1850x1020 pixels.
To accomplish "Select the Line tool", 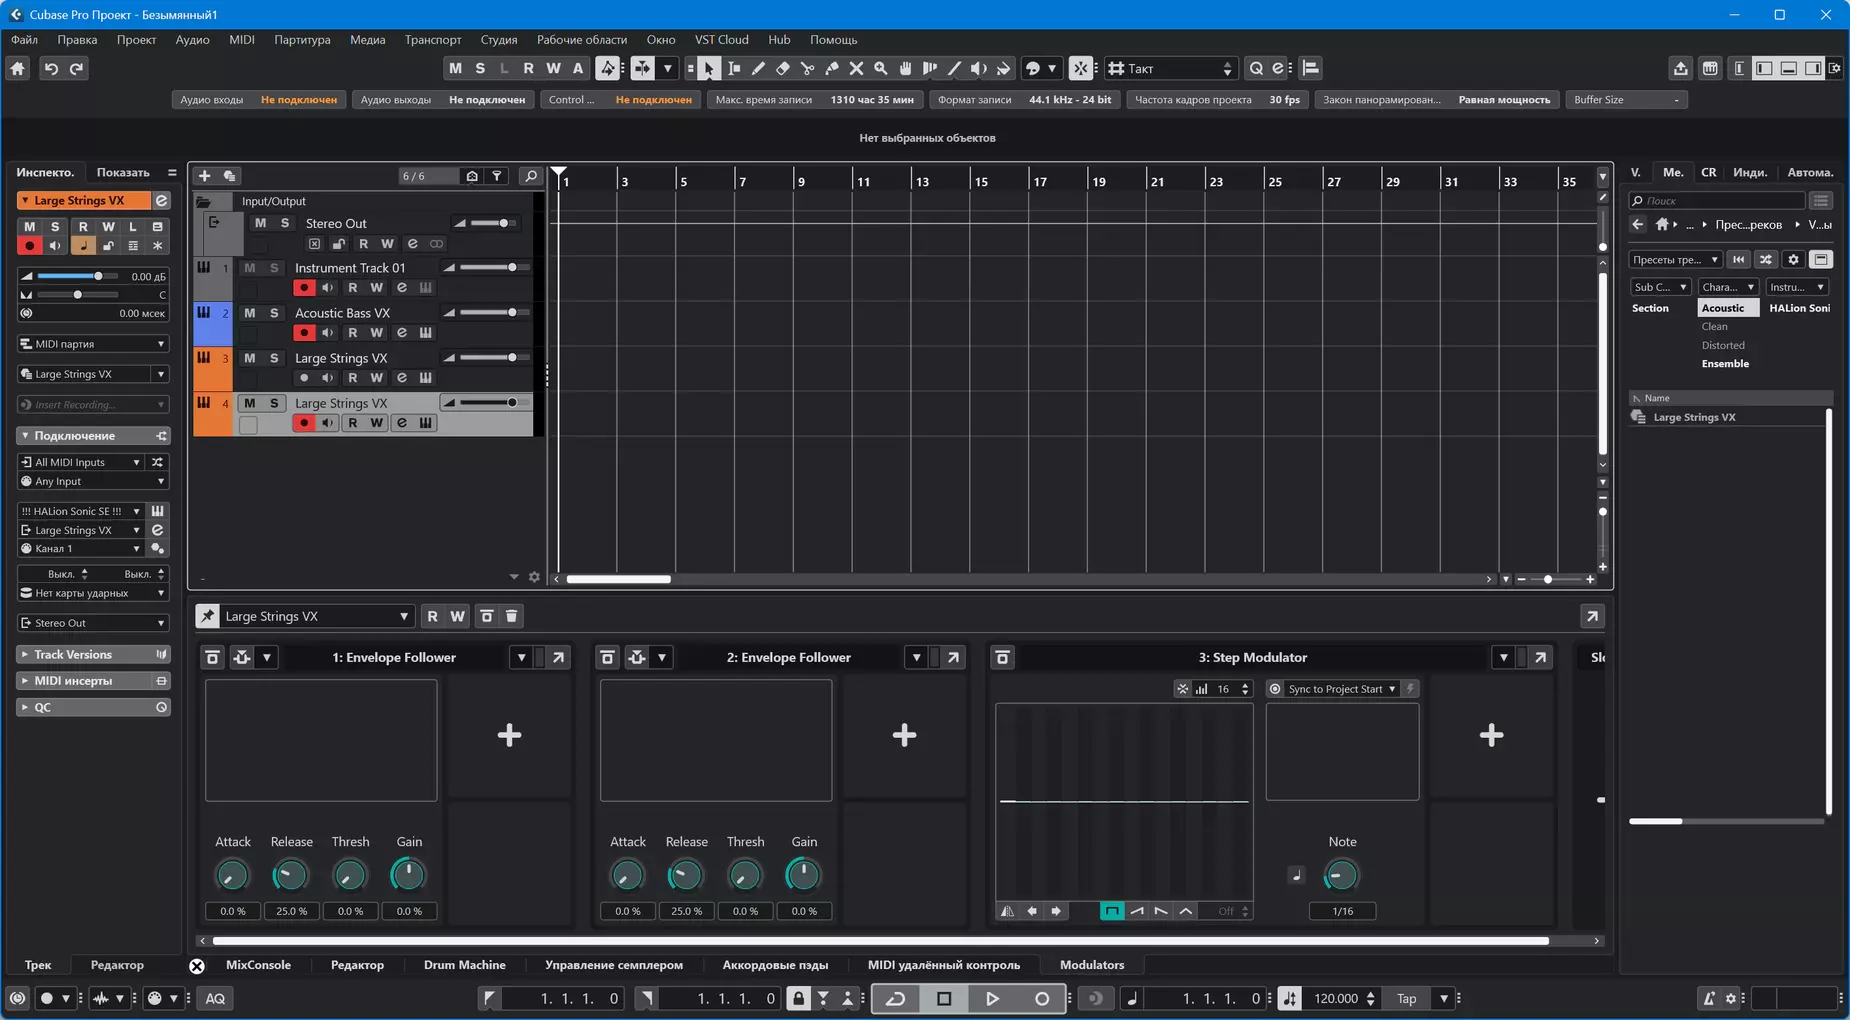I will (954, 68).
